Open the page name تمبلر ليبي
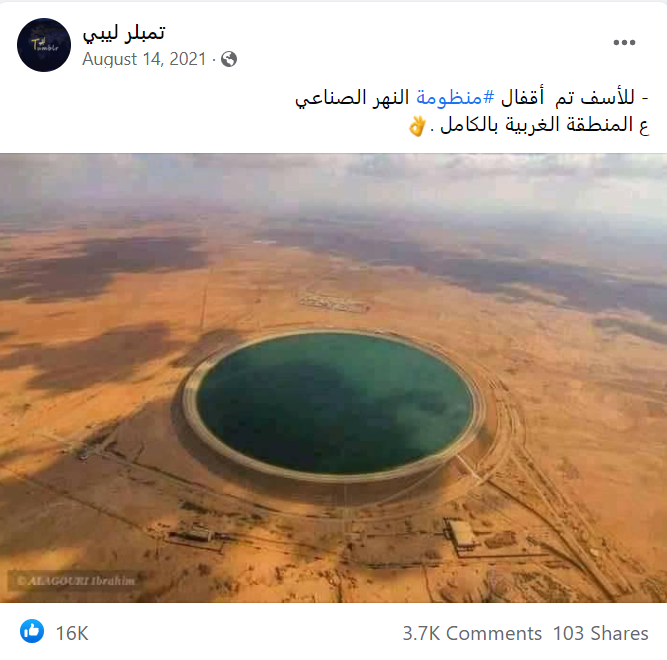This screenshot has width=667, height=660. 123,33
